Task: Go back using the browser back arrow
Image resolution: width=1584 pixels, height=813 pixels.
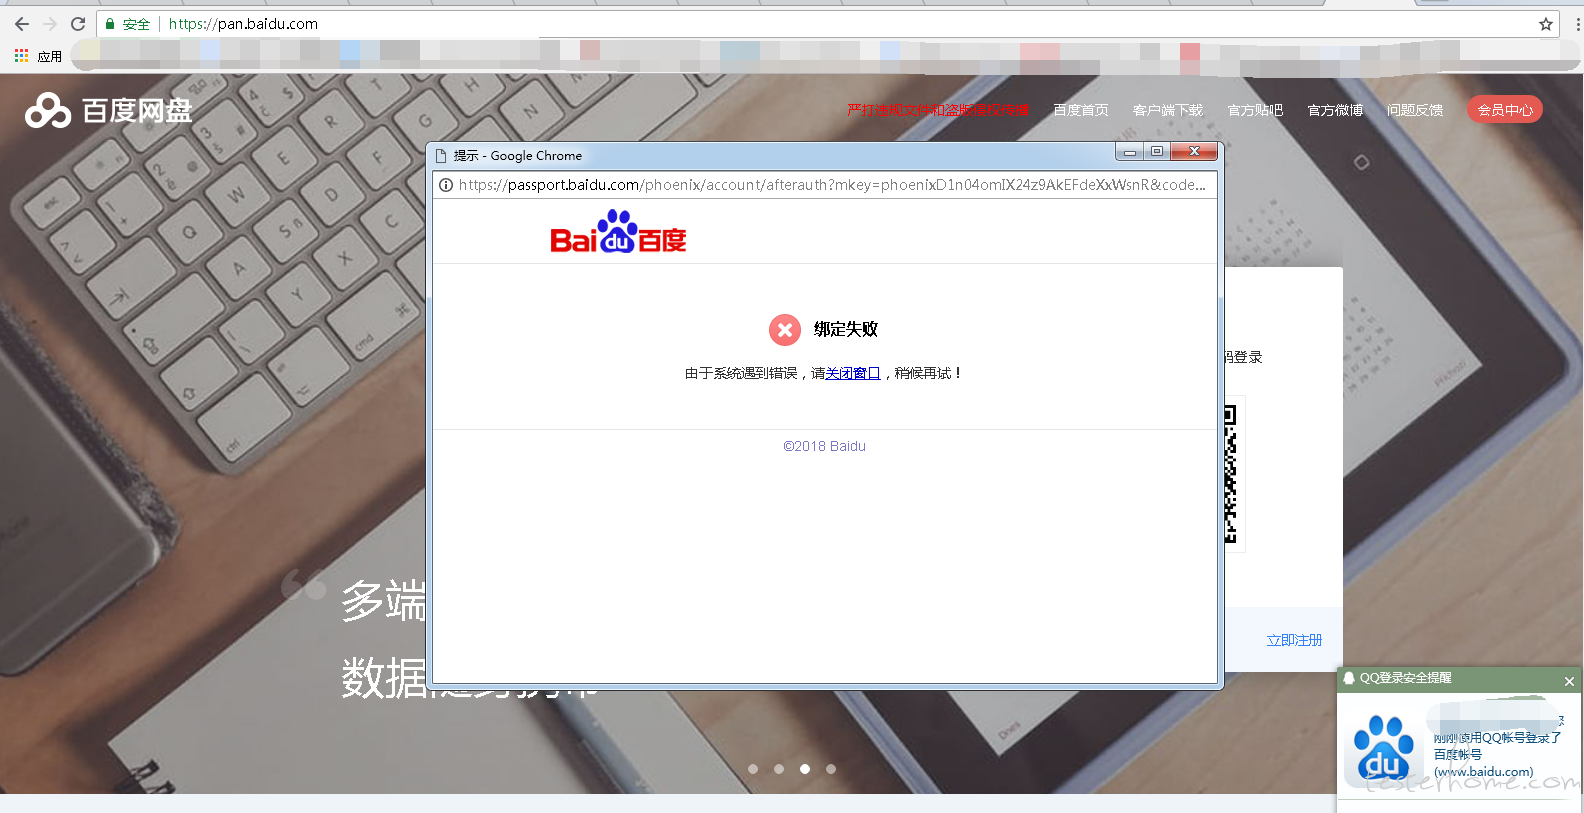Action: pos(22,24)
